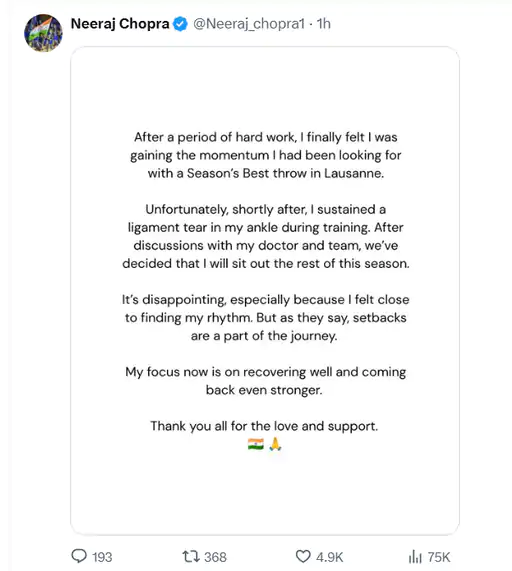Click the "recovering well and coming back" paragraph
The height and width of the screenshot is (571, 512).
click(x=265, y=381)
